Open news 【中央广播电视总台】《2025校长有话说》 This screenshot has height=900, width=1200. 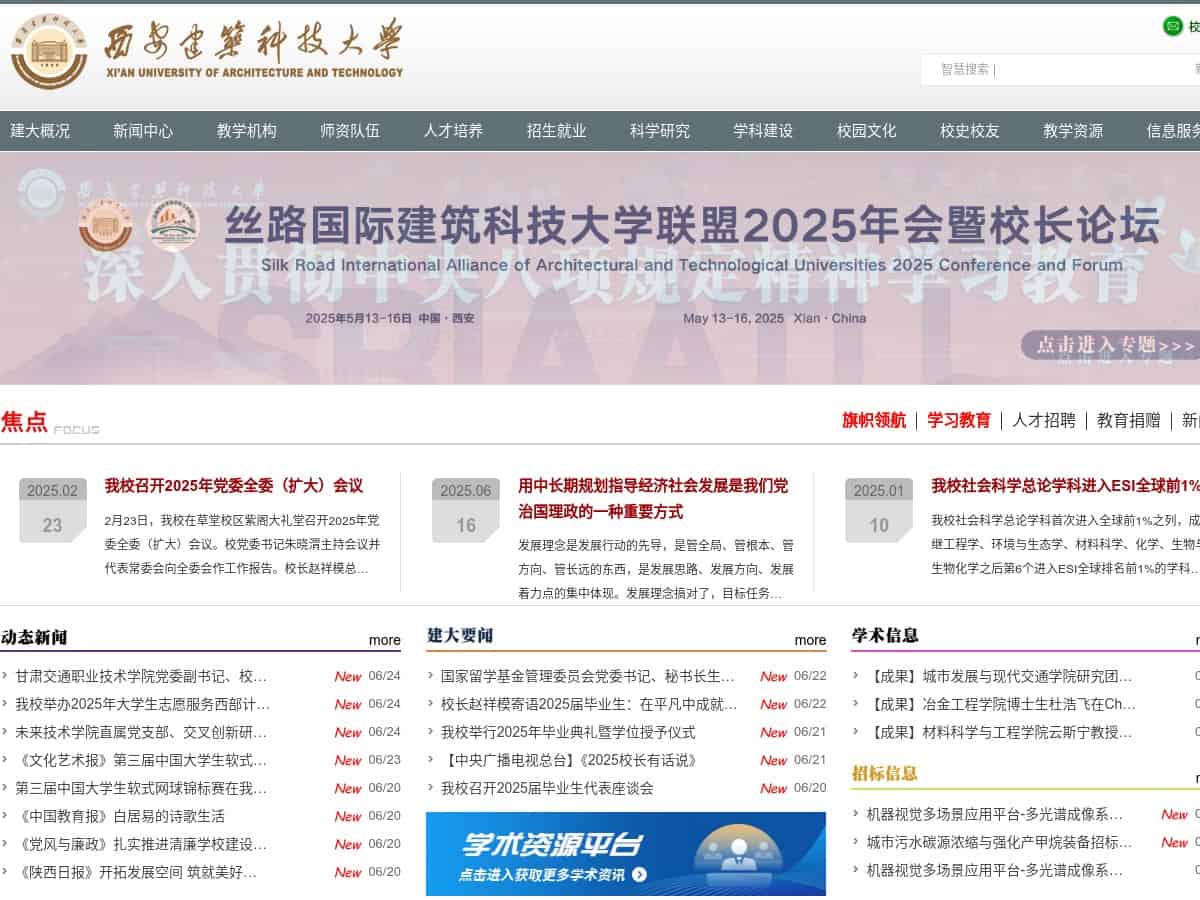coord(568,760)
